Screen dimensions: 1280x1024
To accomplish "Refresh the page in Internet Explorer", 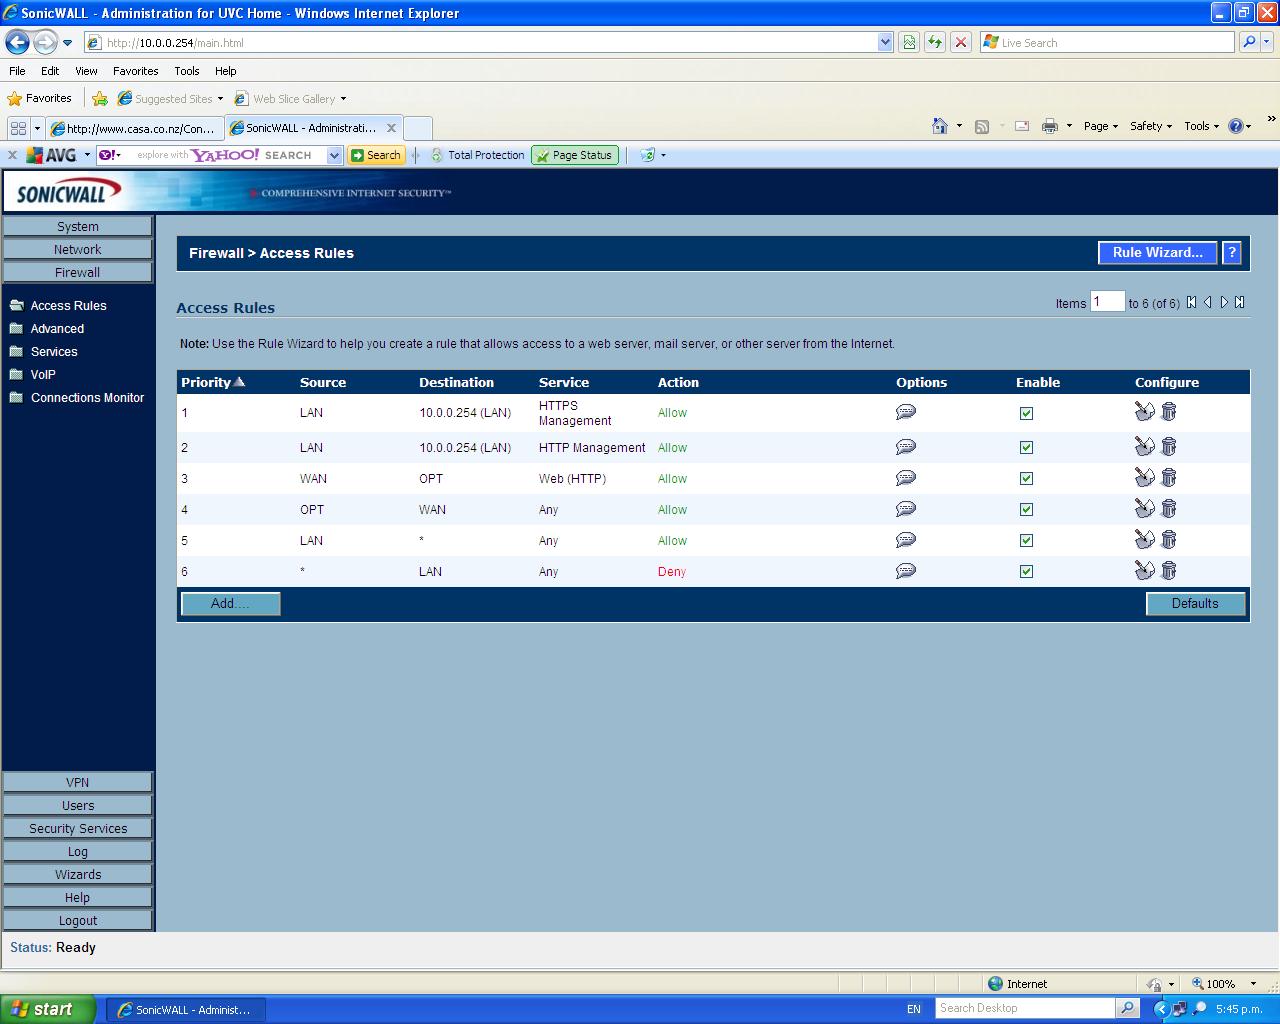I will (935, 42).
